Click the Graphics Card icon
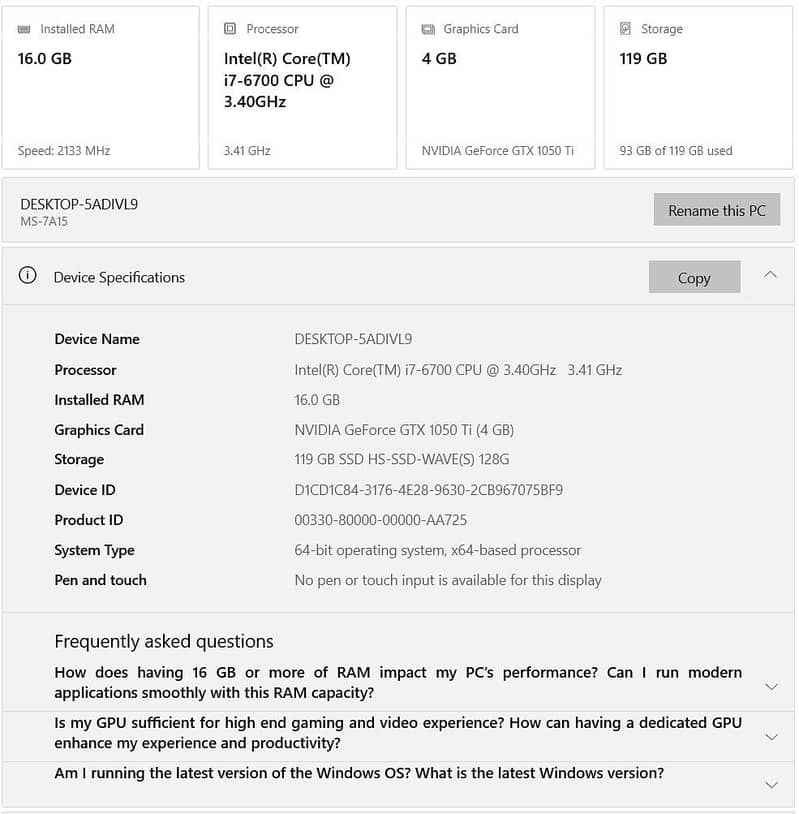Screen dimensions: 799x814 [x=428, y=29]
